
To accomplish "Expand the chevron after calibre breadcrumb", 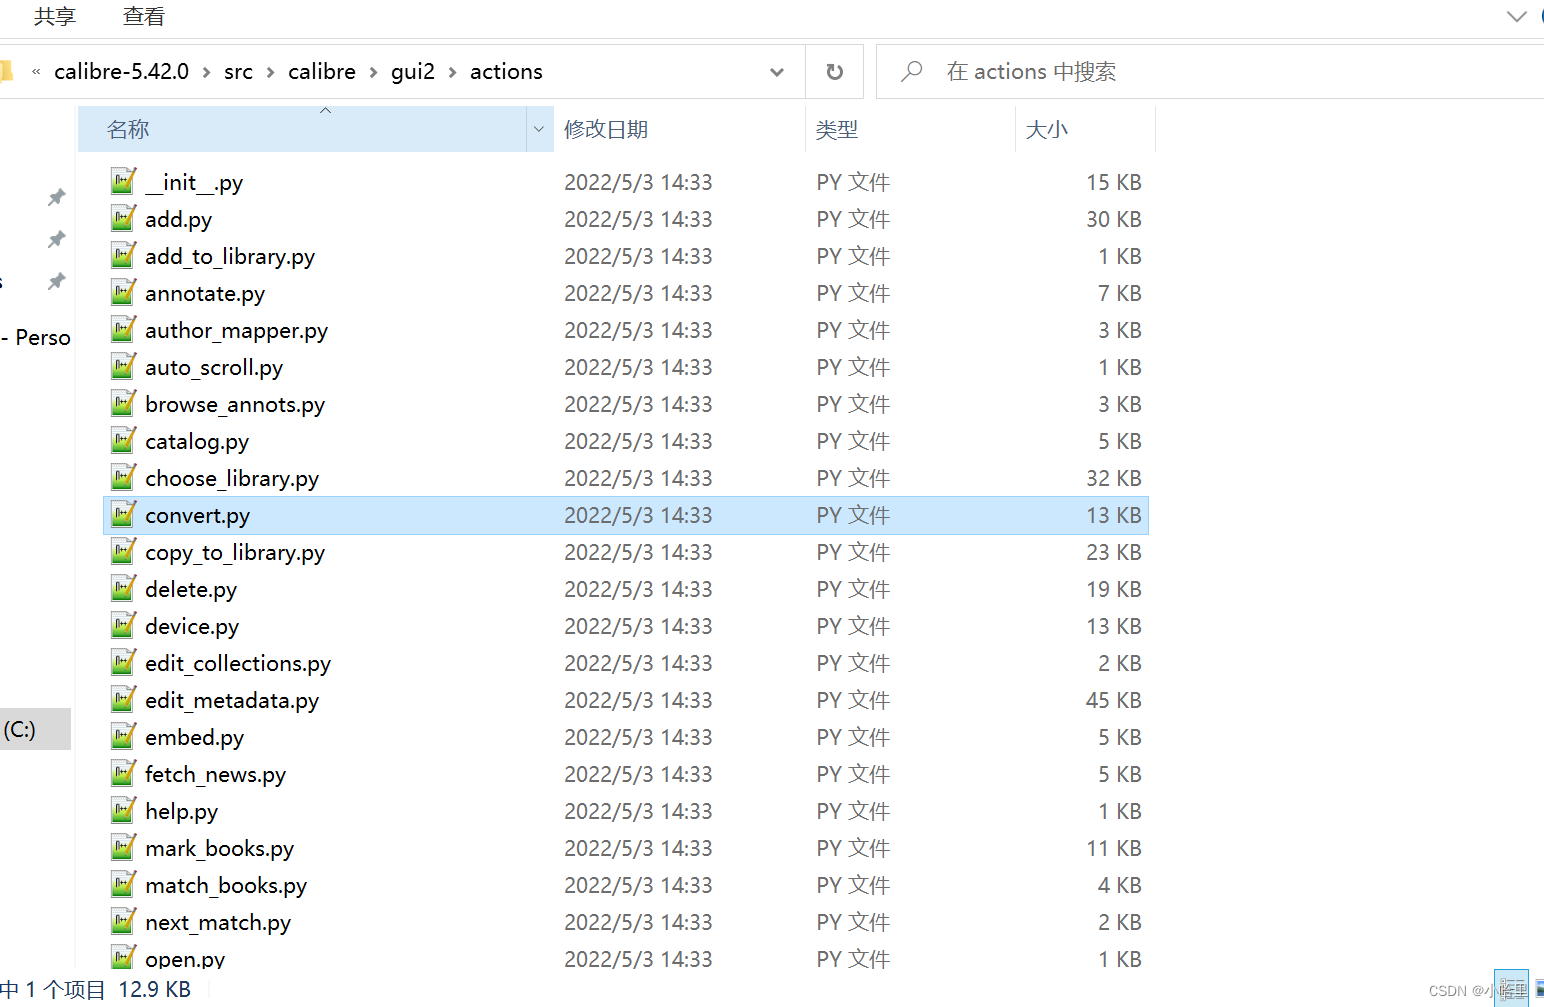I will pyautogui.click(x=373, y=72).
